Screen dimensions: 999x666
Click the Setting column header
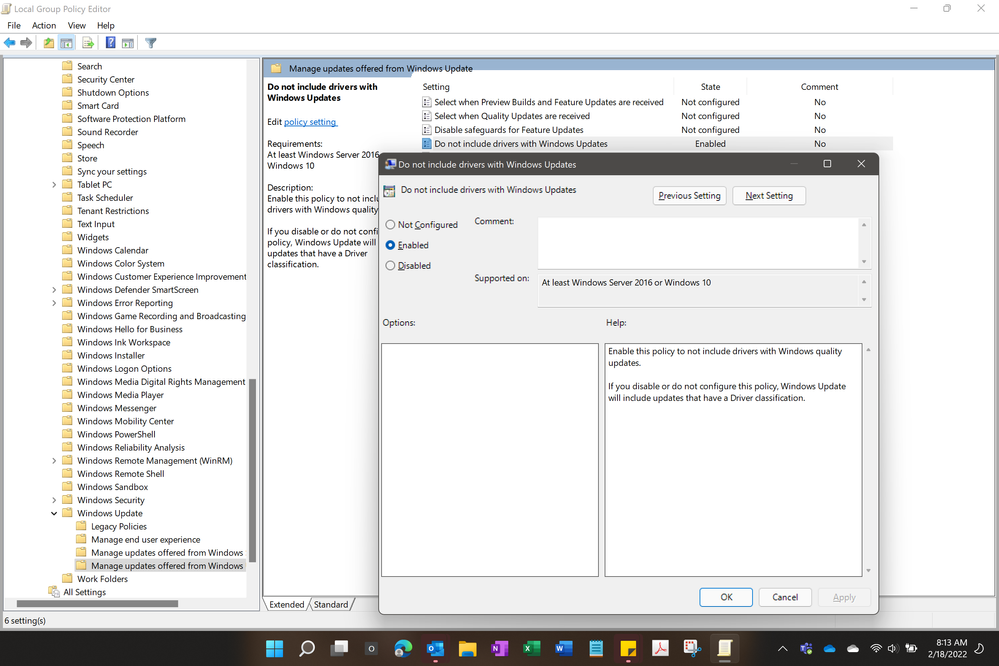[x=436, y=87]
